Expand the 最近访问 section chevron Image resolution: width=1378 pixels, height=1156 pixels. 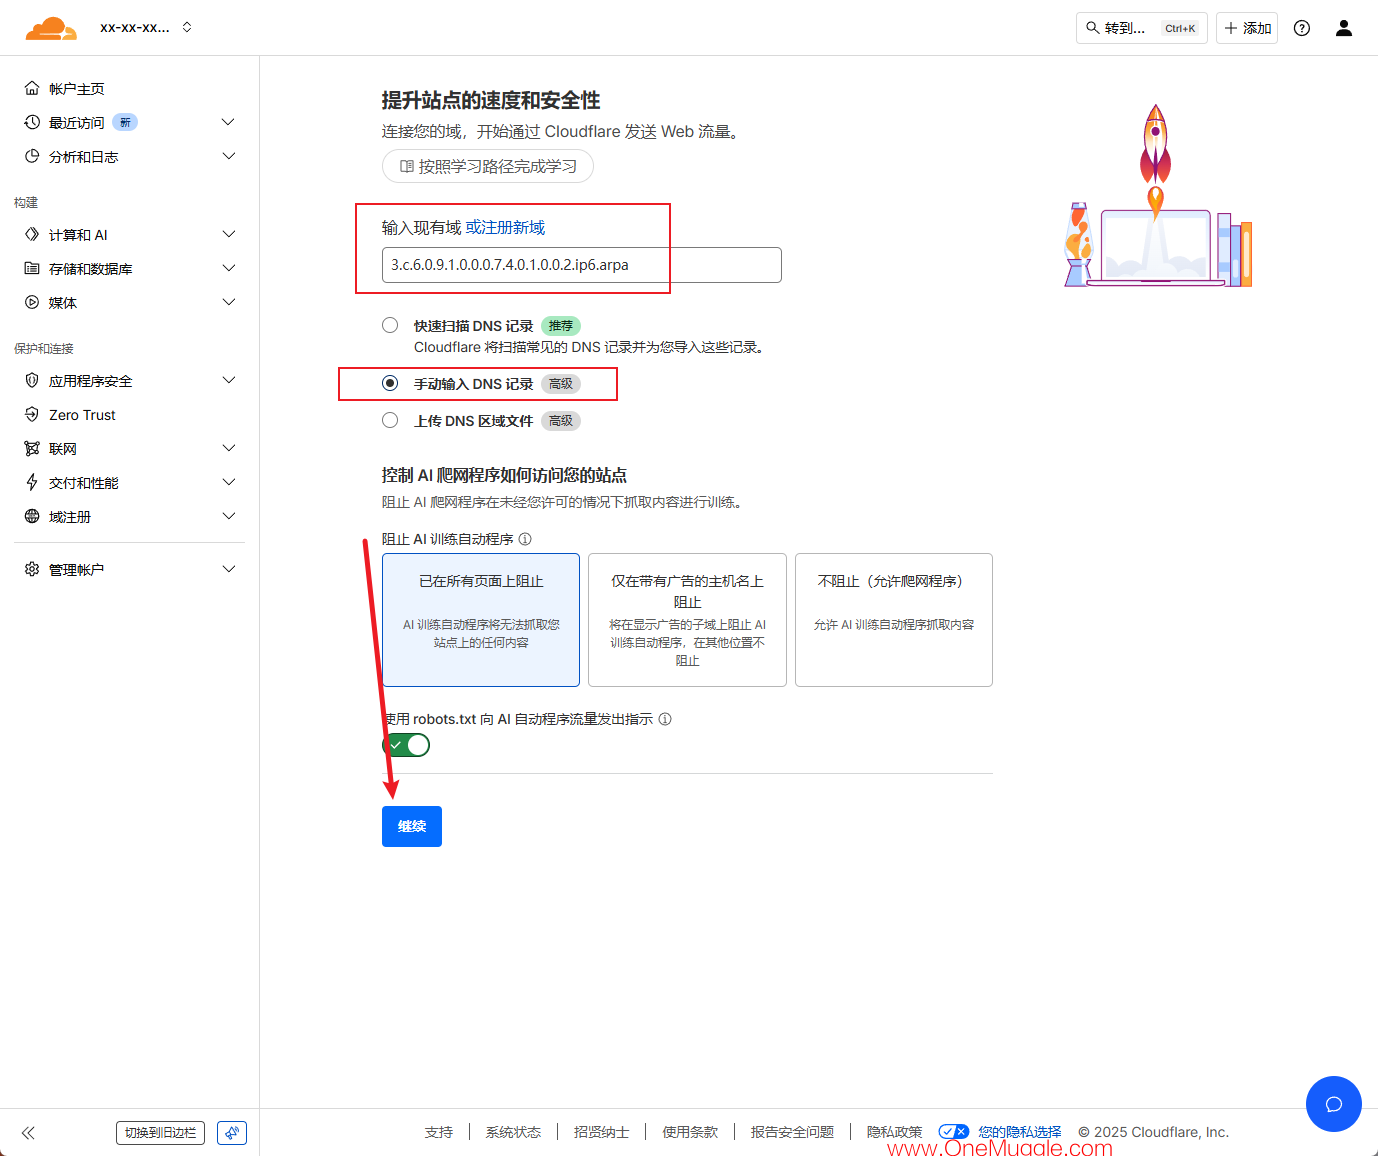(228, 122)
